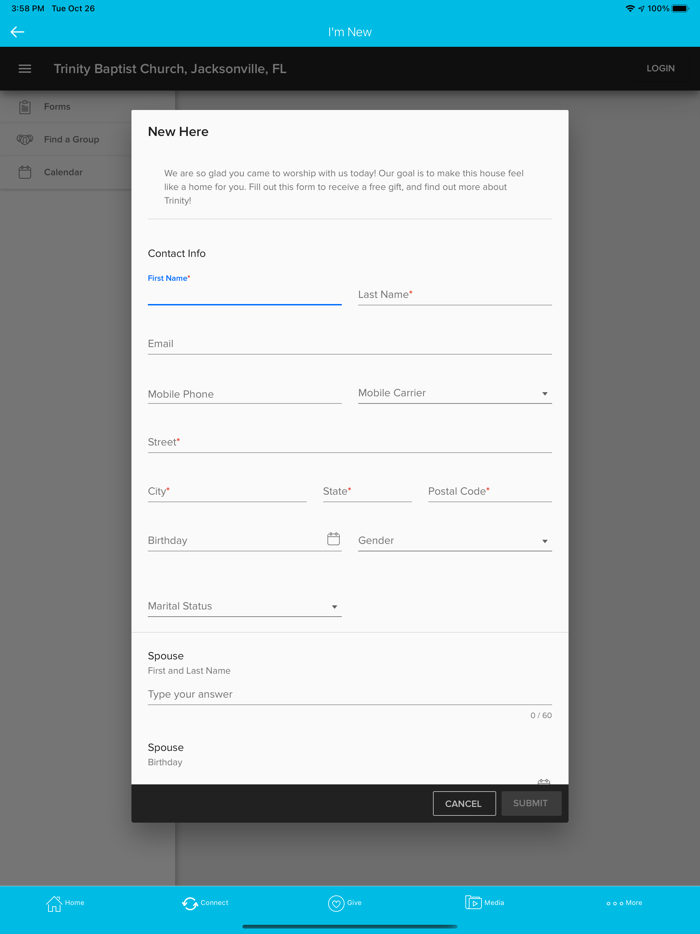Tap the Give heart icon
Screen dimensions: 700x934
pyautogui.click(x=336, y=904)
